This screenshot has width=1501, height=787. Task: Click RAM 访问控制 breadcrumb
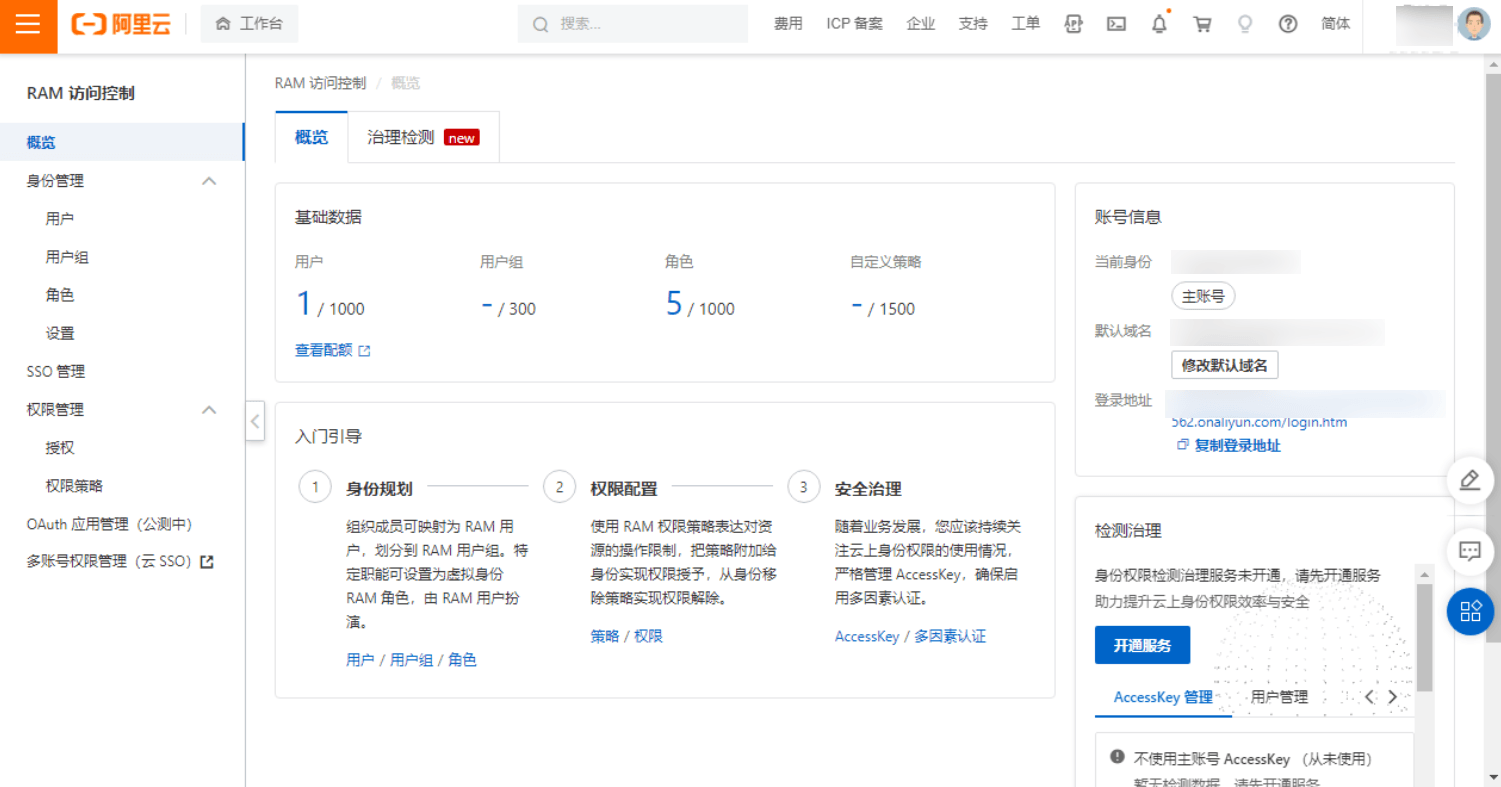click(x=320, y=83)
